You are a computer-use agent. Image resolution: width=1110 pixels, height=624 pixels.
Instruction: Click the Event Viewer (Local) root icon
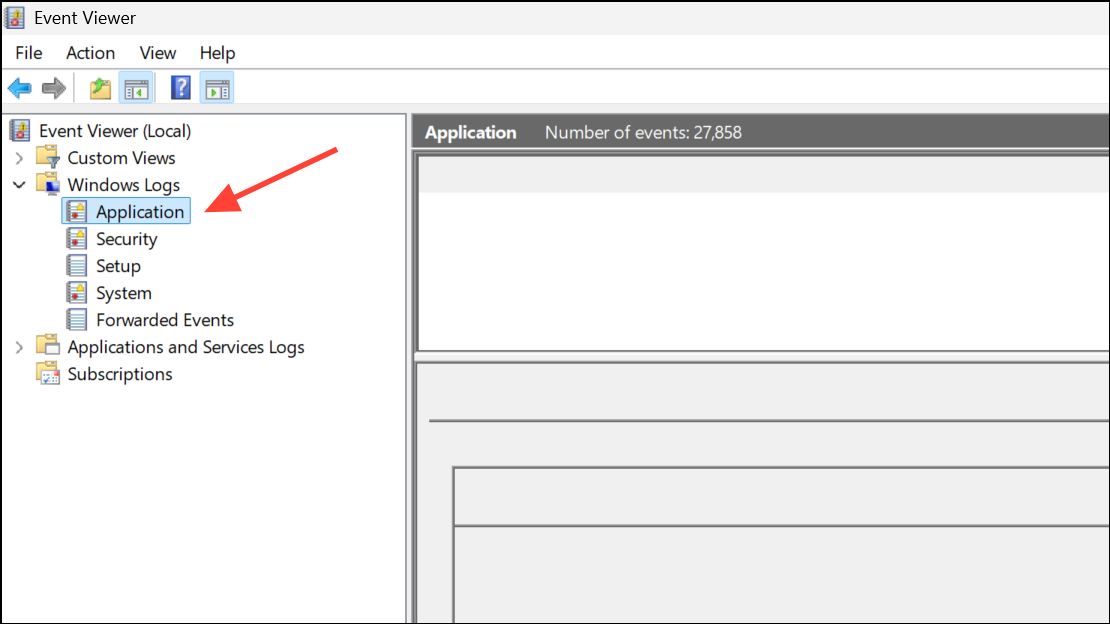pos(20,130)
